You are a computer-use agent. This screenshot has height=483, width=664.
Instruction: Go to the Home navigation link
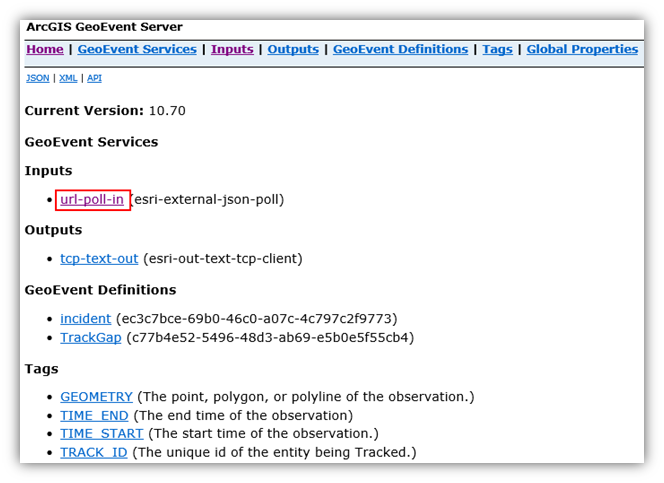coord(45,49)
